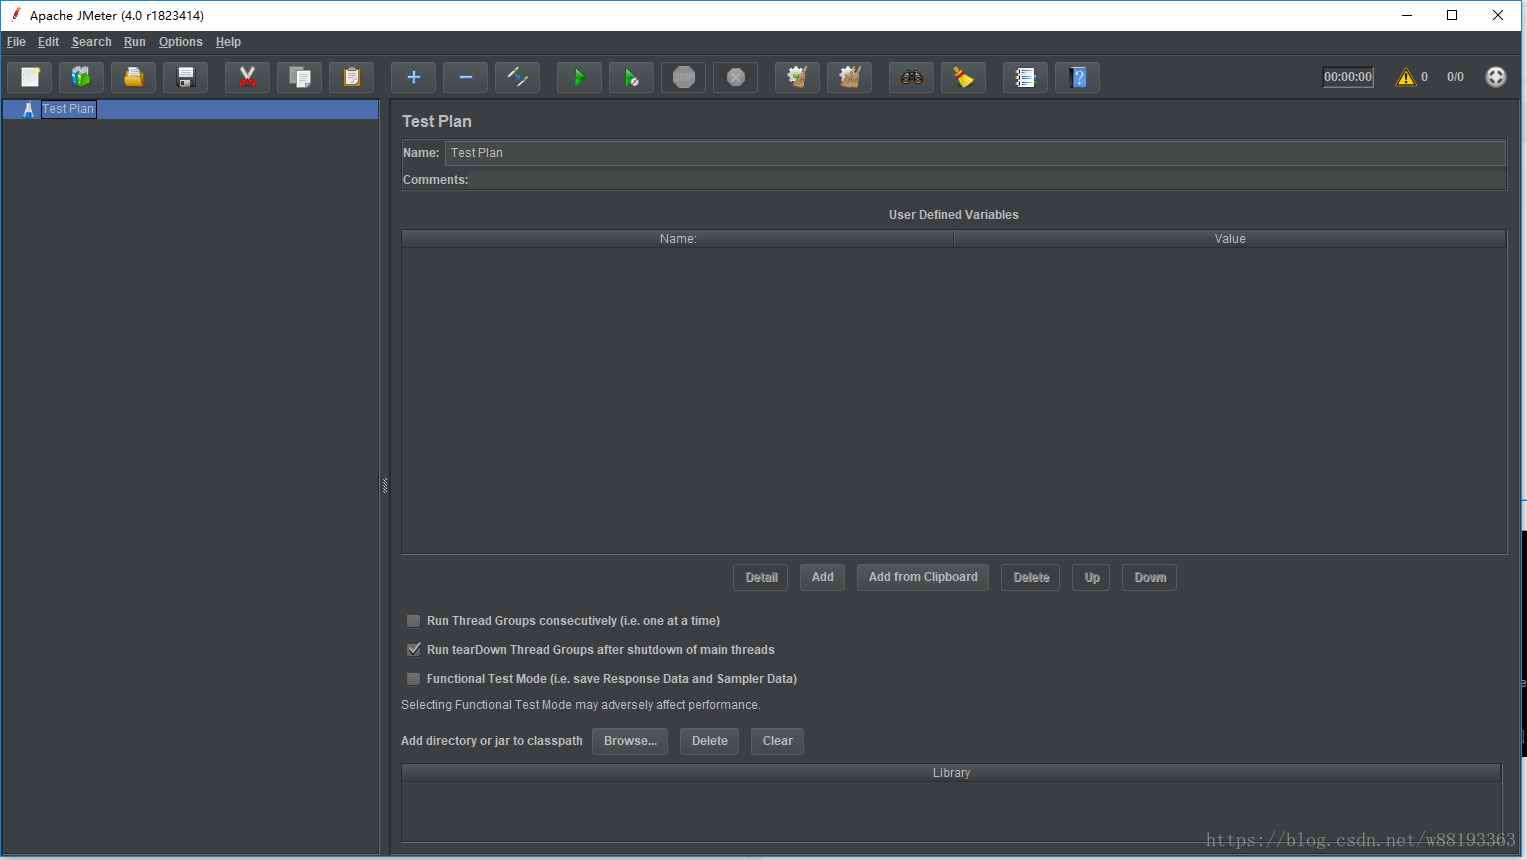This screenshot has height=860, width=1527.
Task: Cut selection using the scissors icon
Action: coord(248,77)
